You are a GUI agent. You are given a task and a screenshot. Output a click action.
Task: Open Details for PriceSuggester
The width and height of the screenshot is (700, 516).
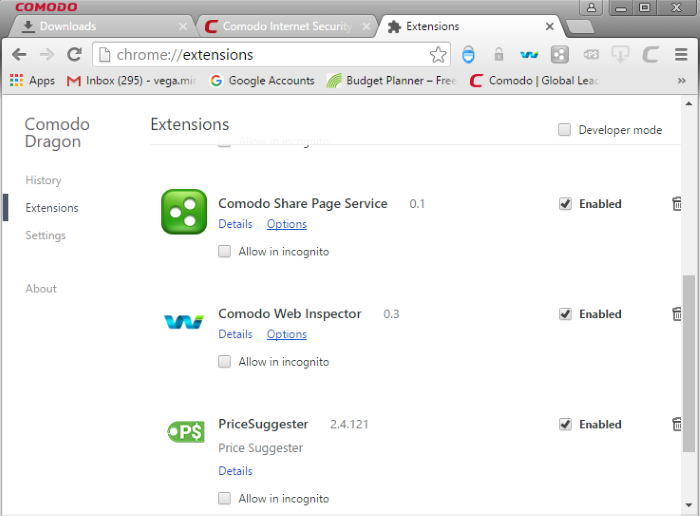tap(235, 470)
